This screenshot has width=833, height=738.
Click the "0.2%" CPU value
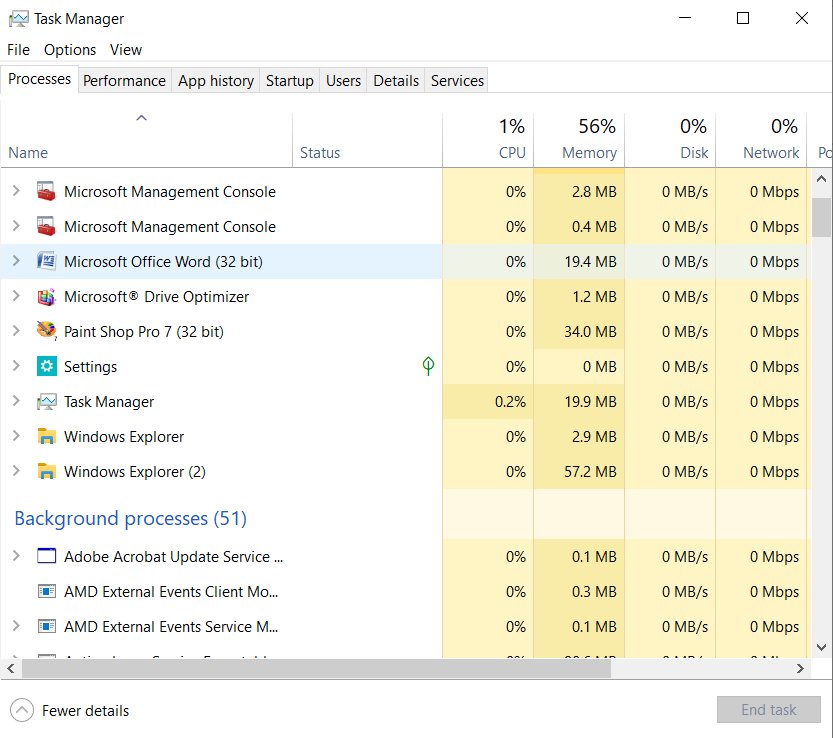pyautogui.click(x=510, y=402)
